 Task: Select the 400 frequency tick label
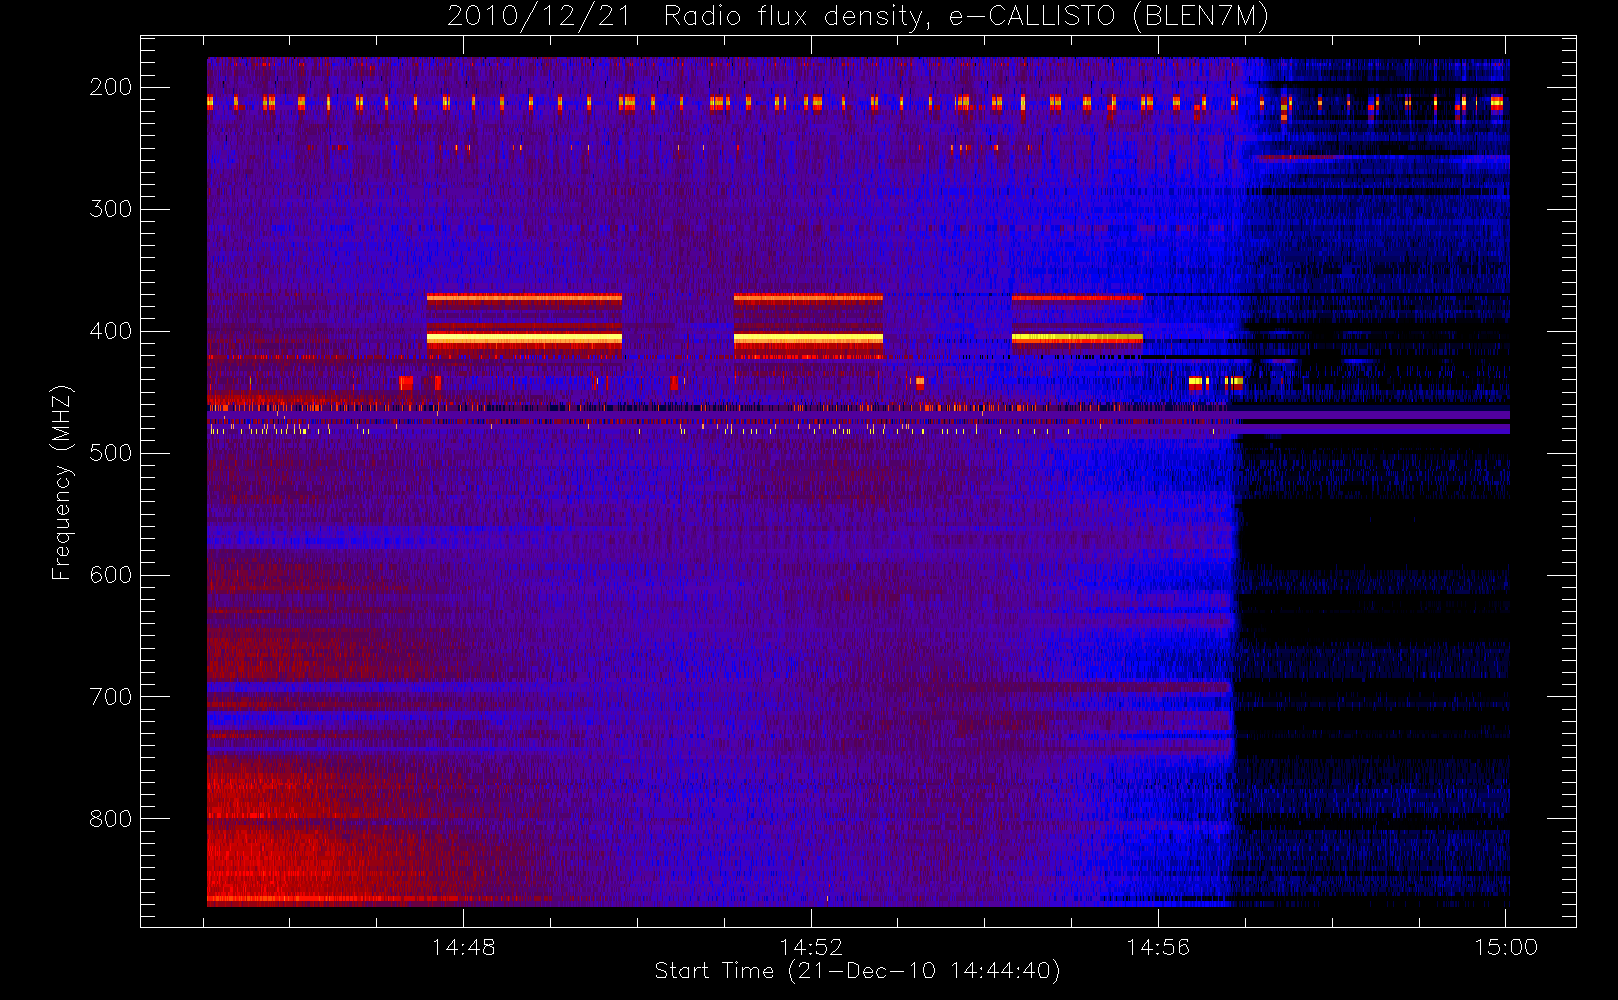111,331
